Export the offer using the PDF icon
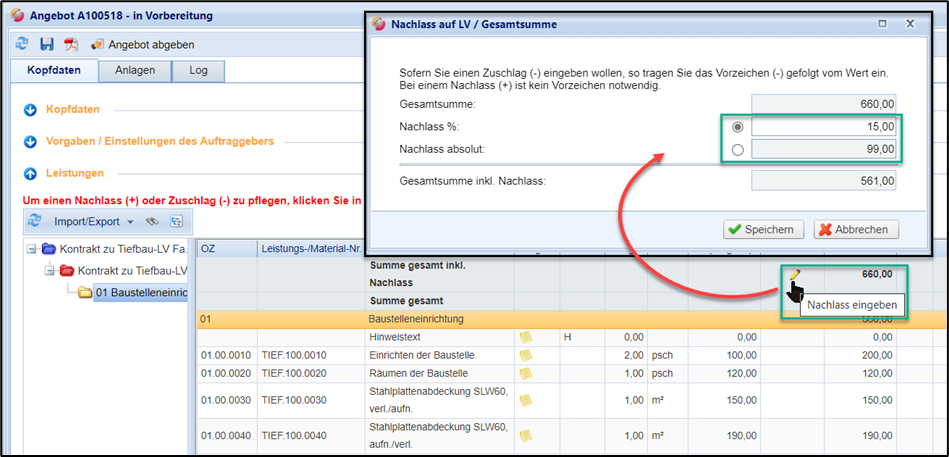 [x=71, y=44]
